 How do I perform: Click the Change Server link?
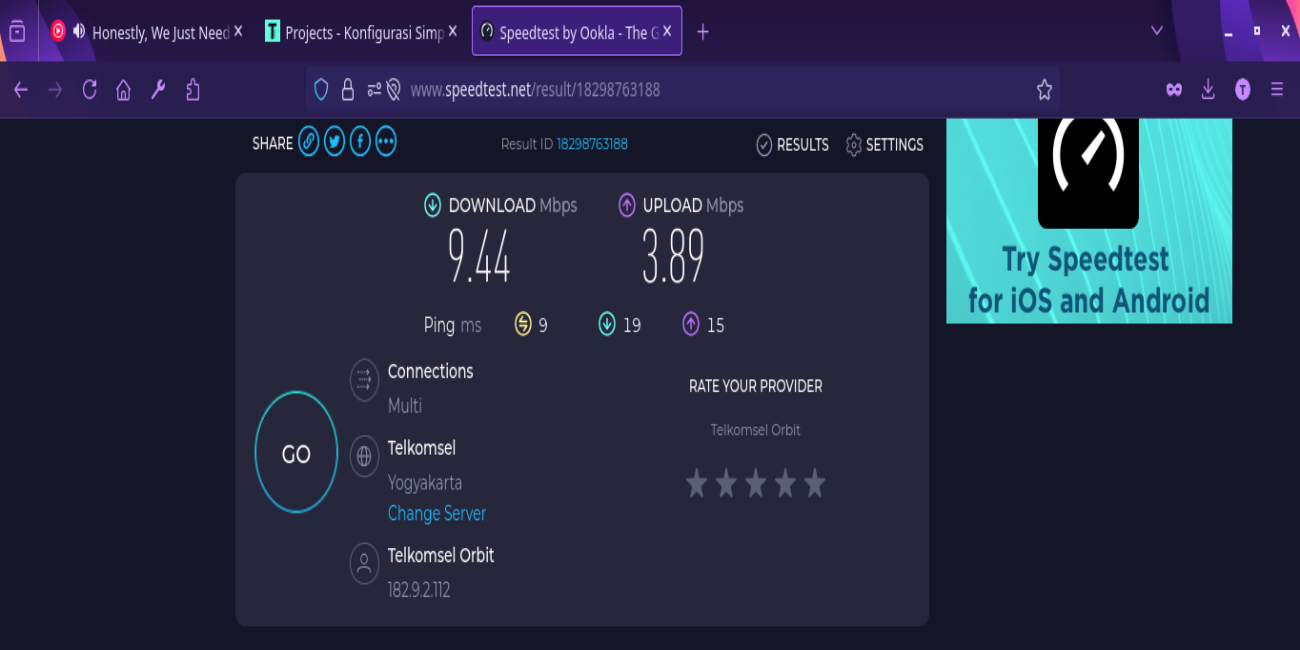pos(436,513)
